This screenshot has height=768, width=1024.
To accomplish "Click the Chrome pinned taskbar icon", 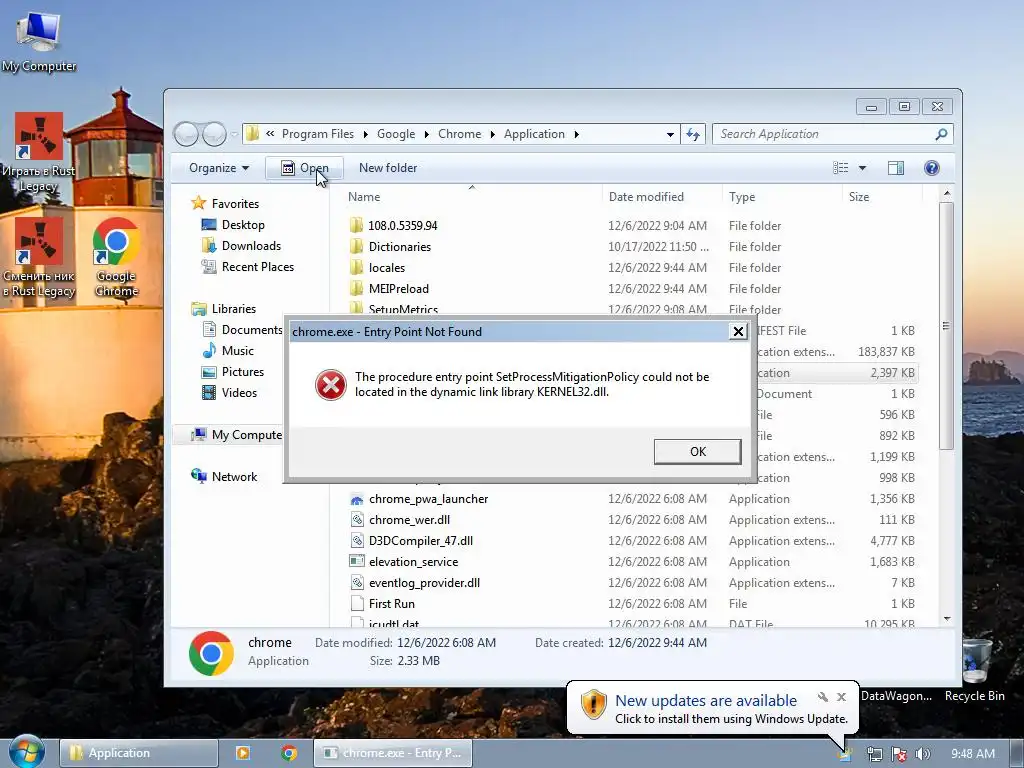I will tap(289, 753).
